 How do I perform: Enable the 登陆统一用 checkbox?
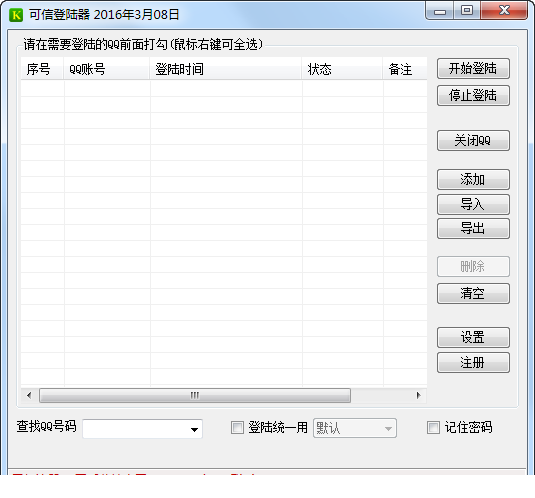pos(237,427)
